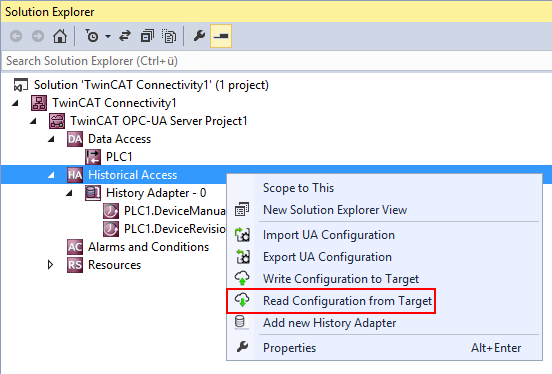Click the PLC1 device icon
The width and height of the screenshot is (552, 374).
coord(93,157)
